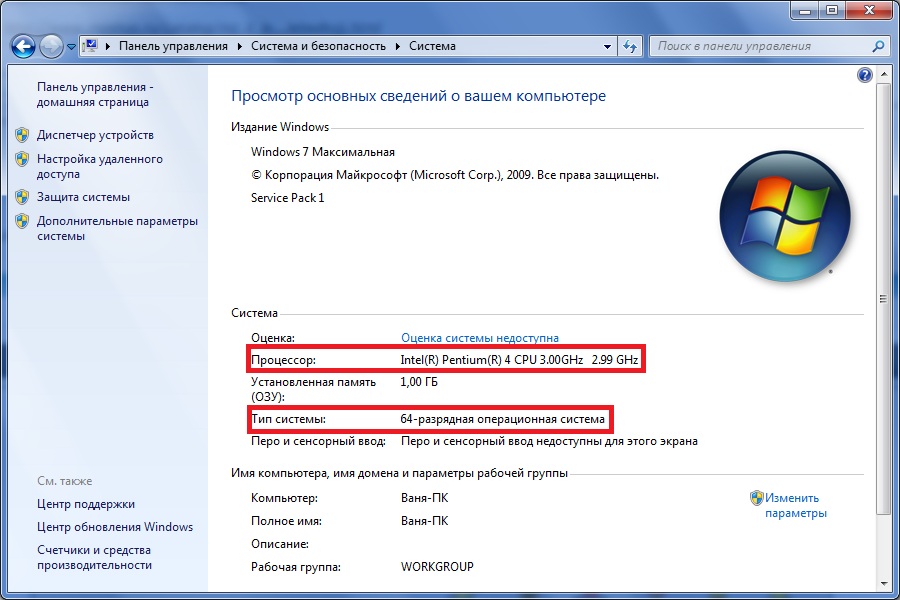Image resolution: width=900 pixels, height=600 pixels.
Task: Click shield icon next to Изменить параметры
Action: pos(757,498)
